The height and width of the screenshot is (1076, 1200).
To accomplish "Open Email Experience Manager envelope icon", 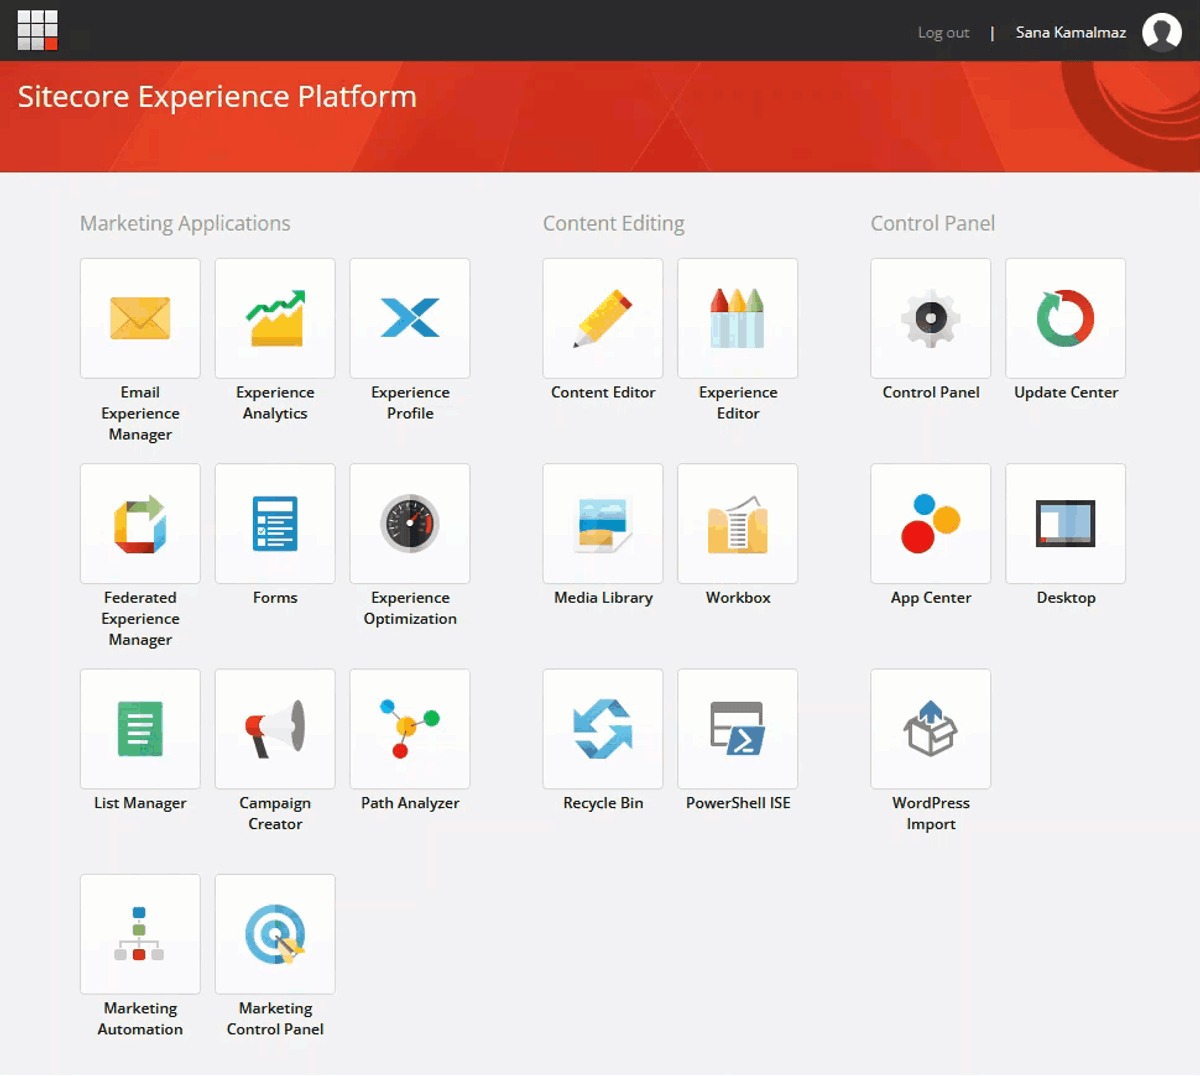I will pyautogui.click(x=140, y=318).
